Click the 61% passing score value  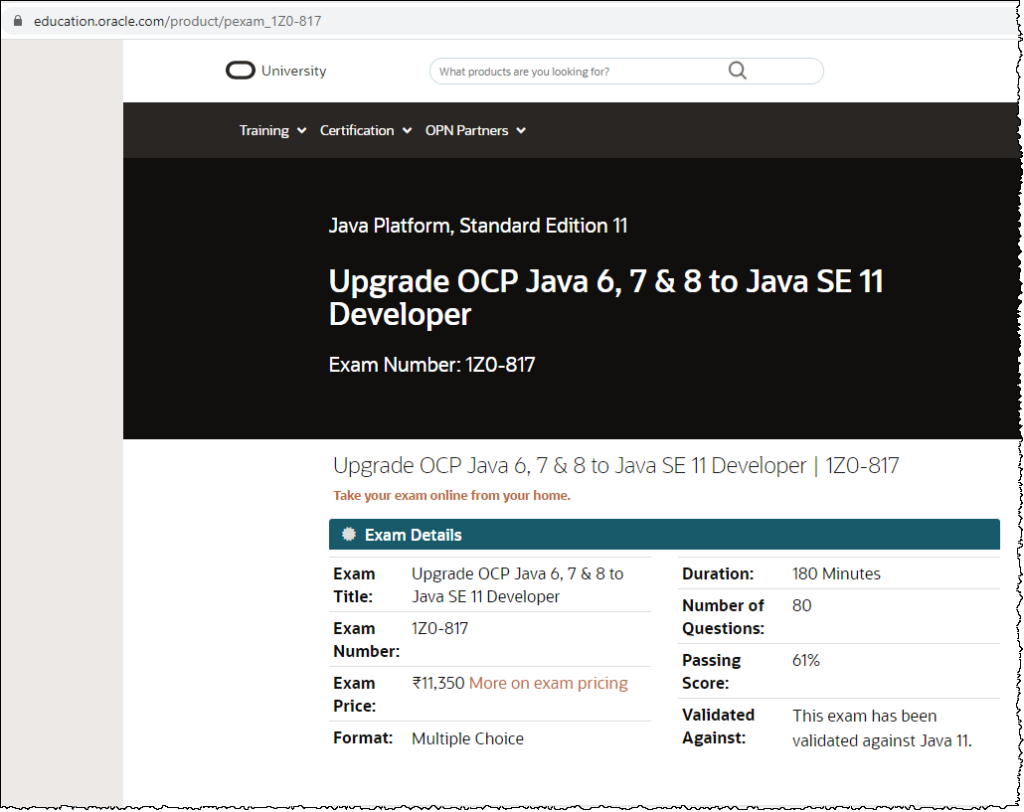pyautogui.click(x=806, y=660)
